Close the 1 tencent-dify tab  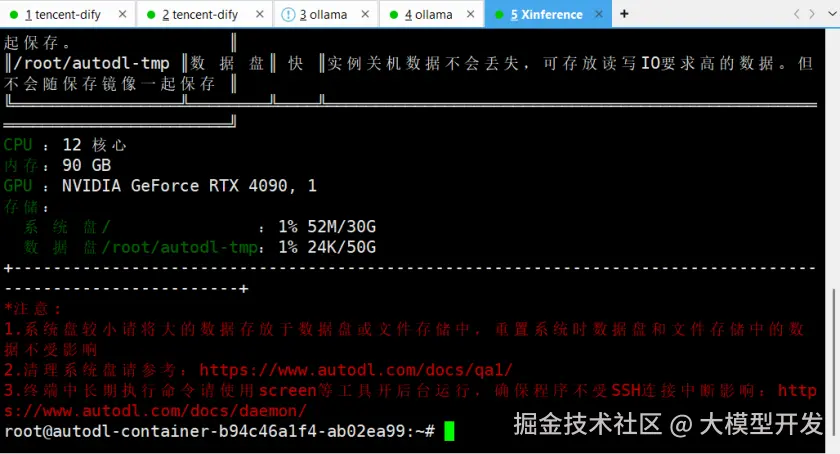pos(123,14)
